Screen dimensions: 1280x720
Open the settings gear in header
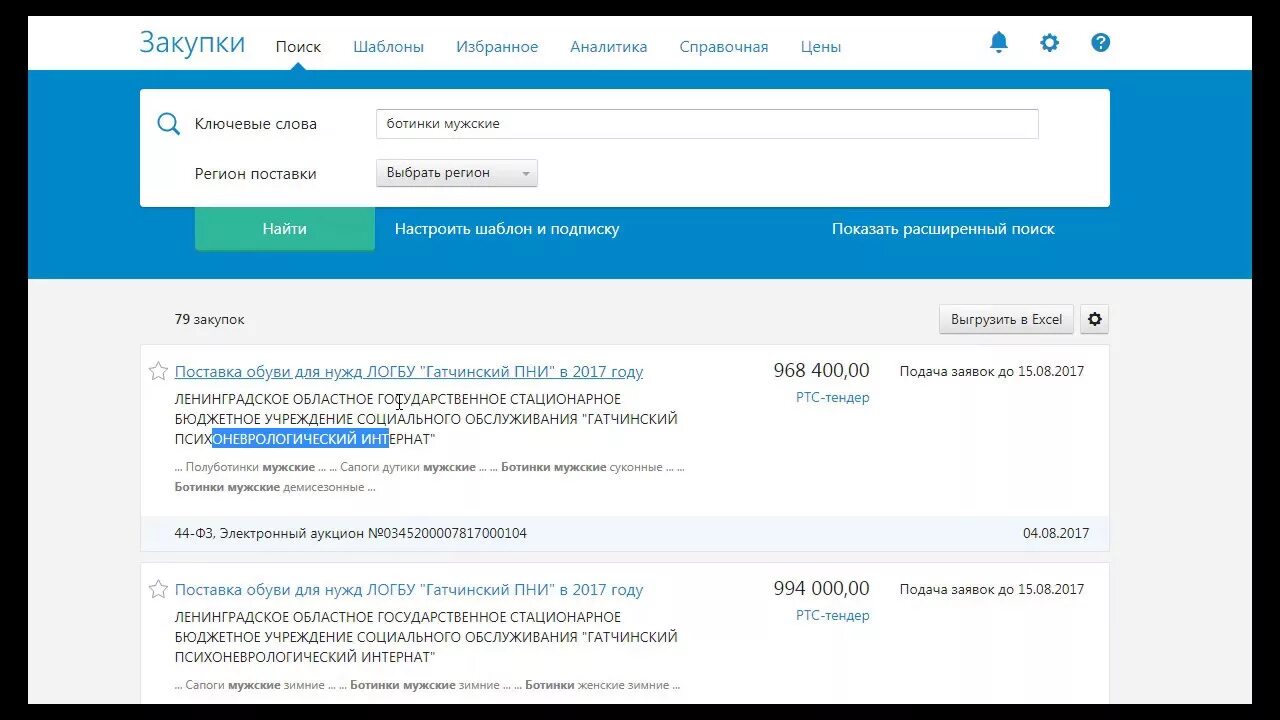tap(1049, 43)
